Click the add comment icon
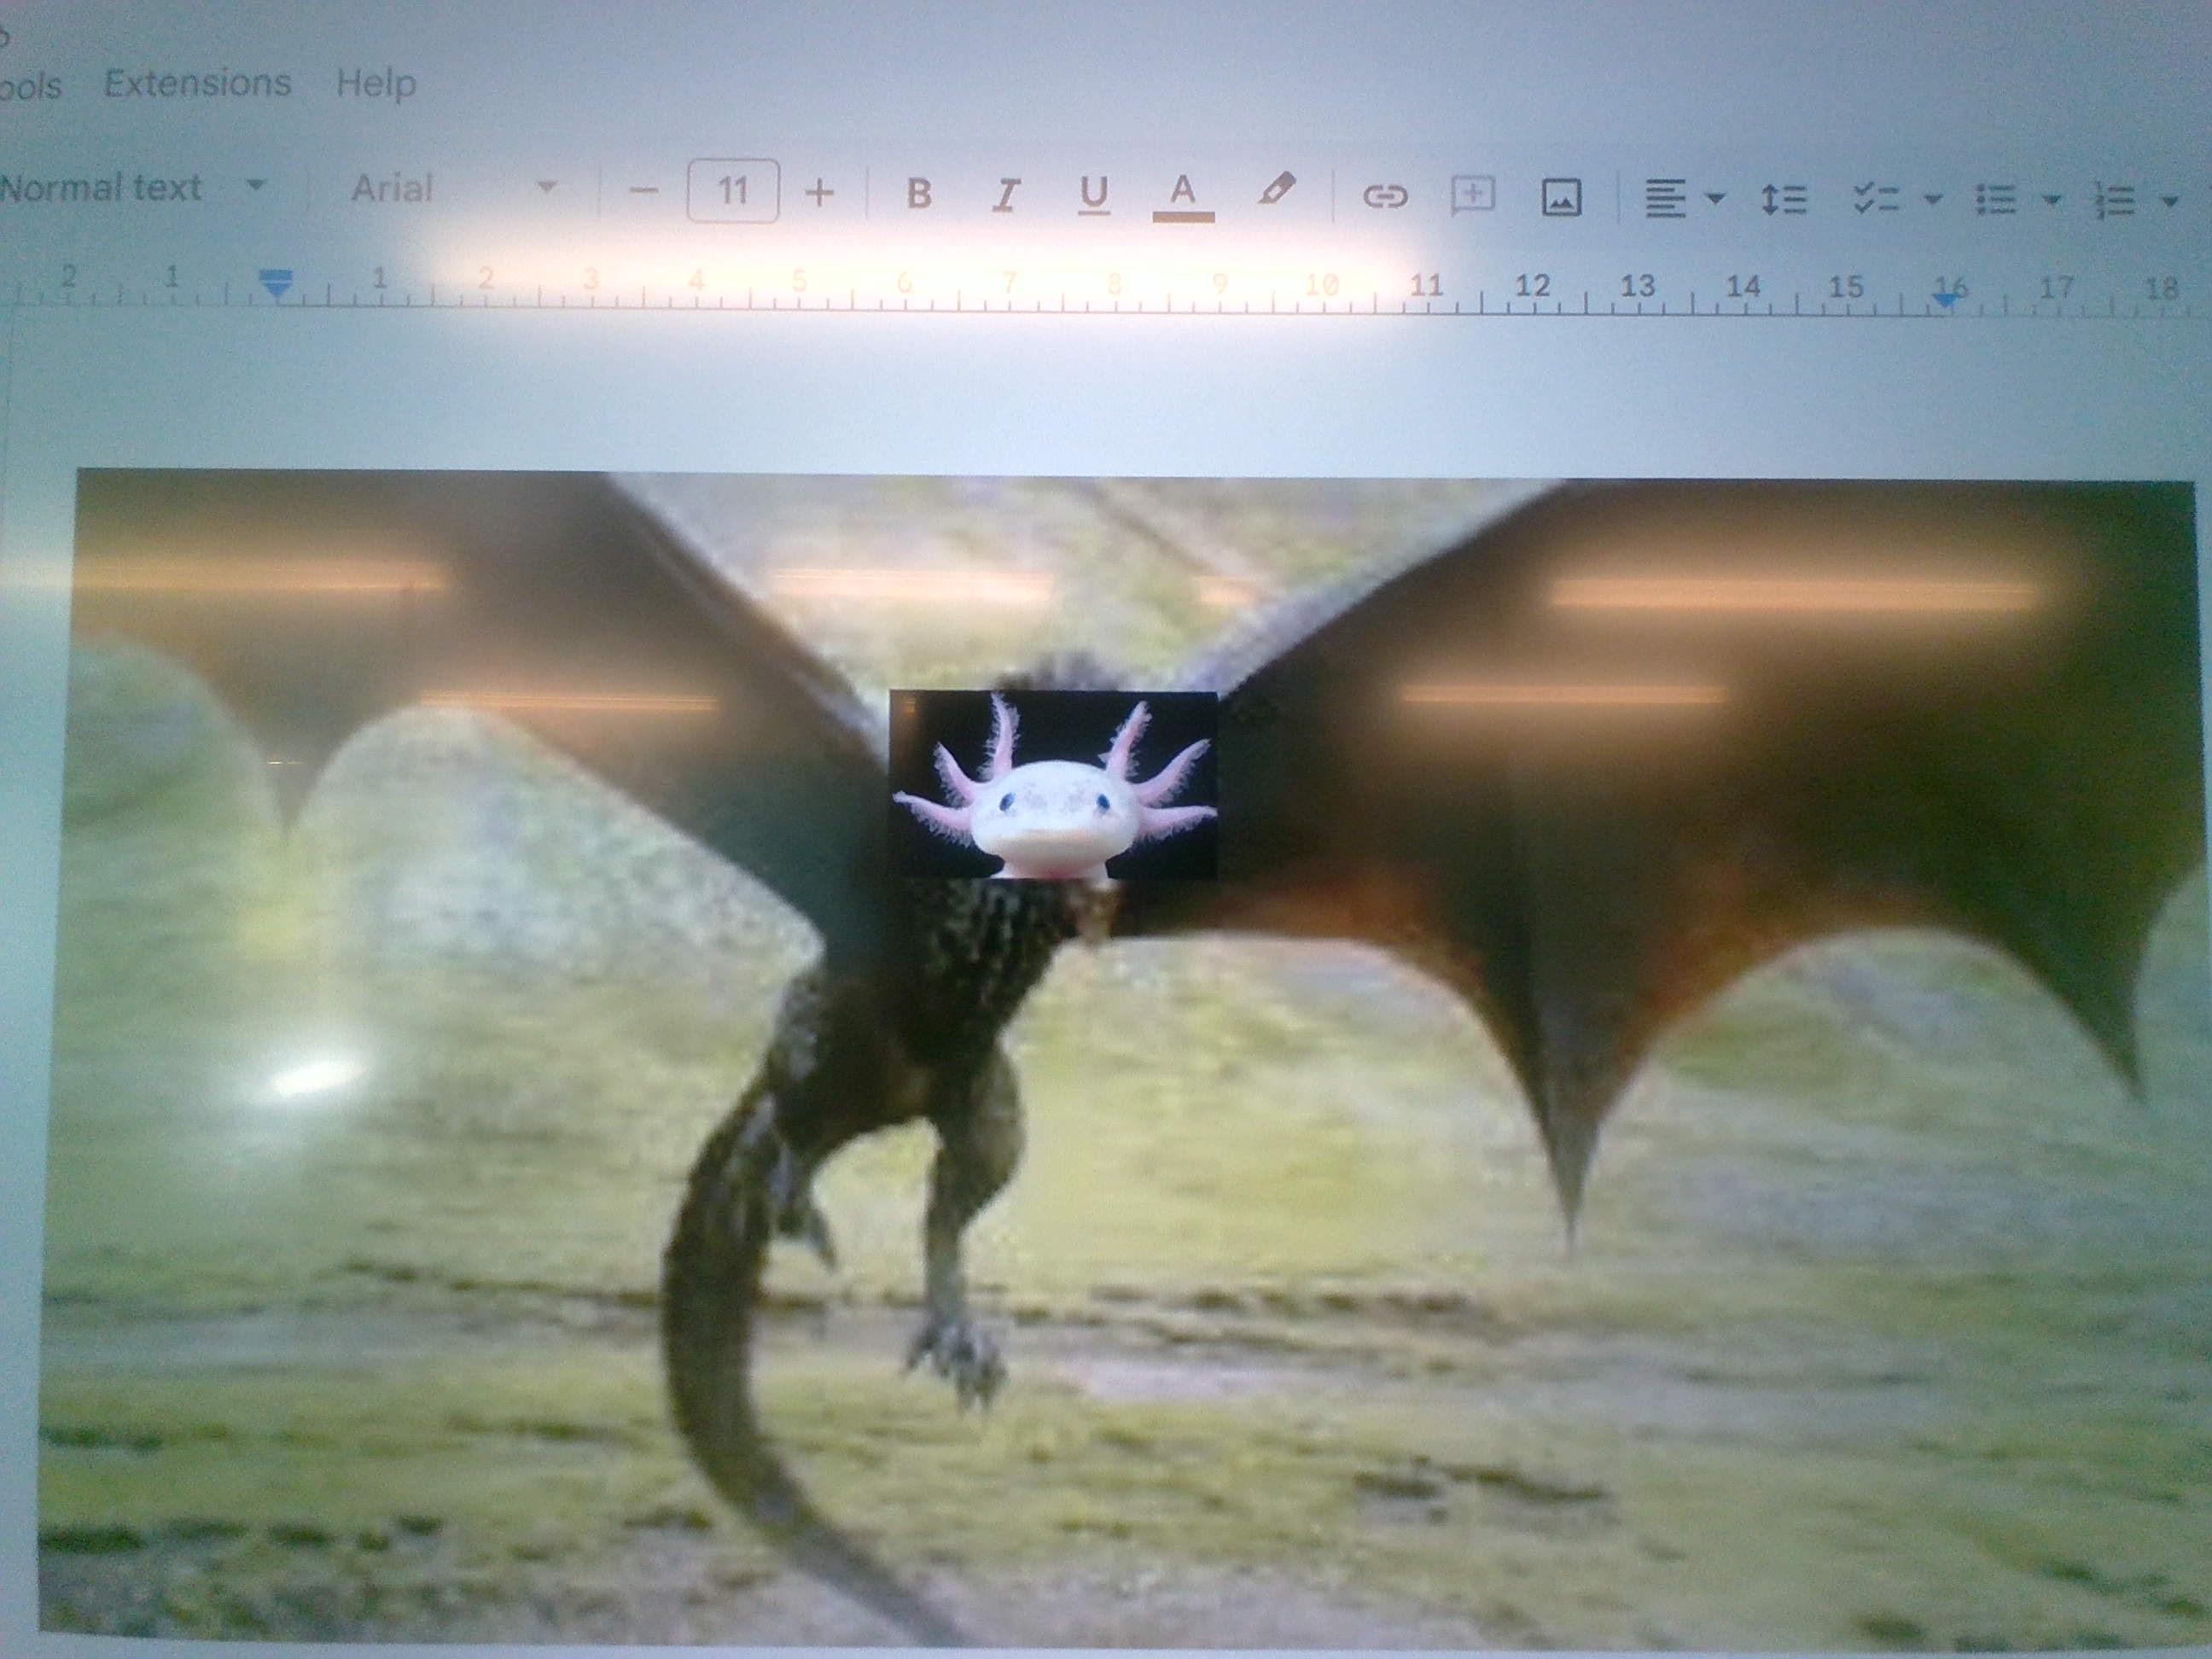2212x1659 pixels. (x=1472, y=195)
